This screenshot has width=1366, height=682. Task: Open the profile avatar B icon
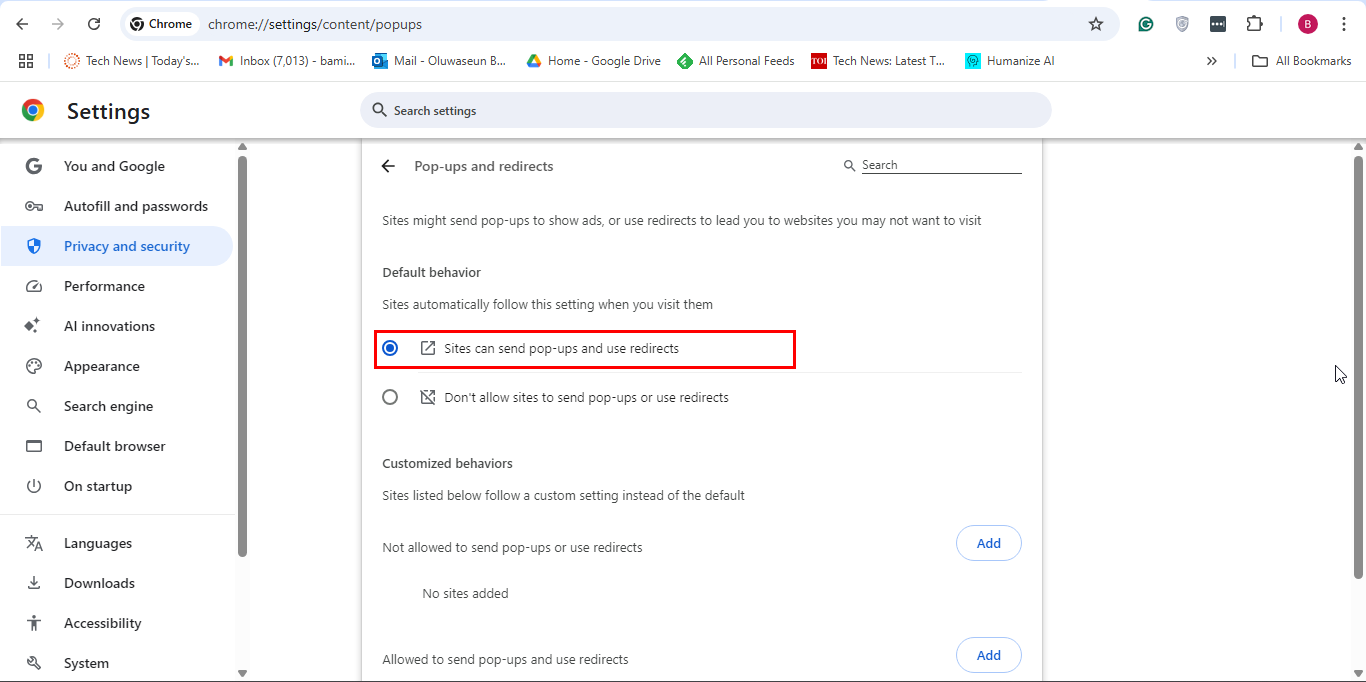tap(1307, 24)
